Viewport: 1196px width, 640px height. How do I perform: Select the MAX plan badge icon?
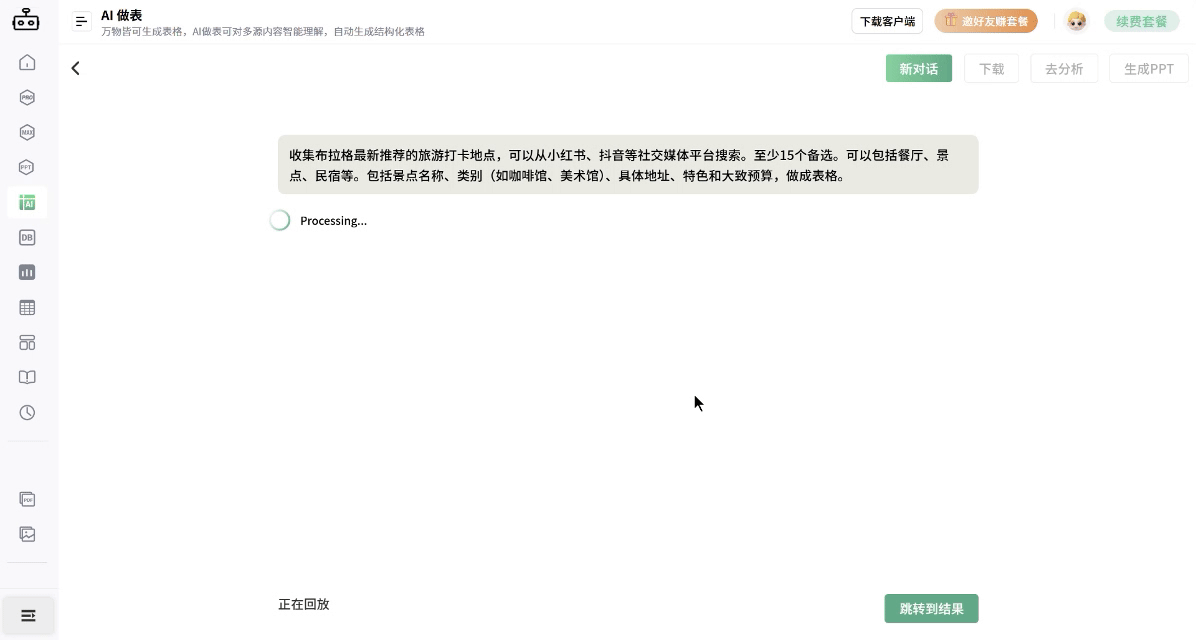[x=26, y=132]
